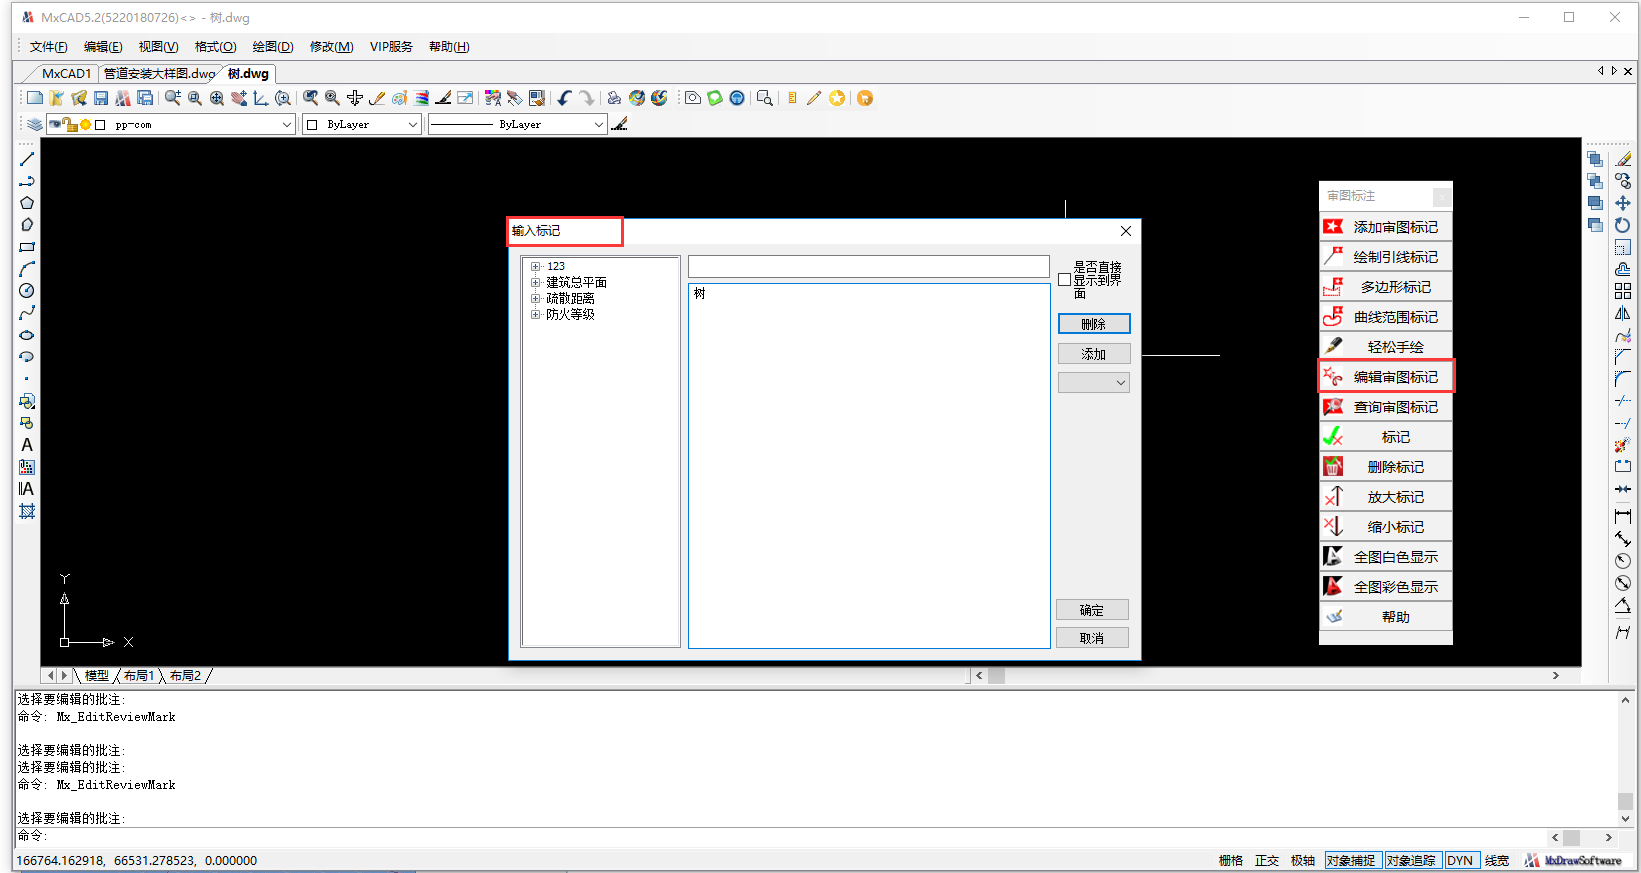
Task: Toggle 正交 ortho mode in status bar
Action: click(1267, 860)
